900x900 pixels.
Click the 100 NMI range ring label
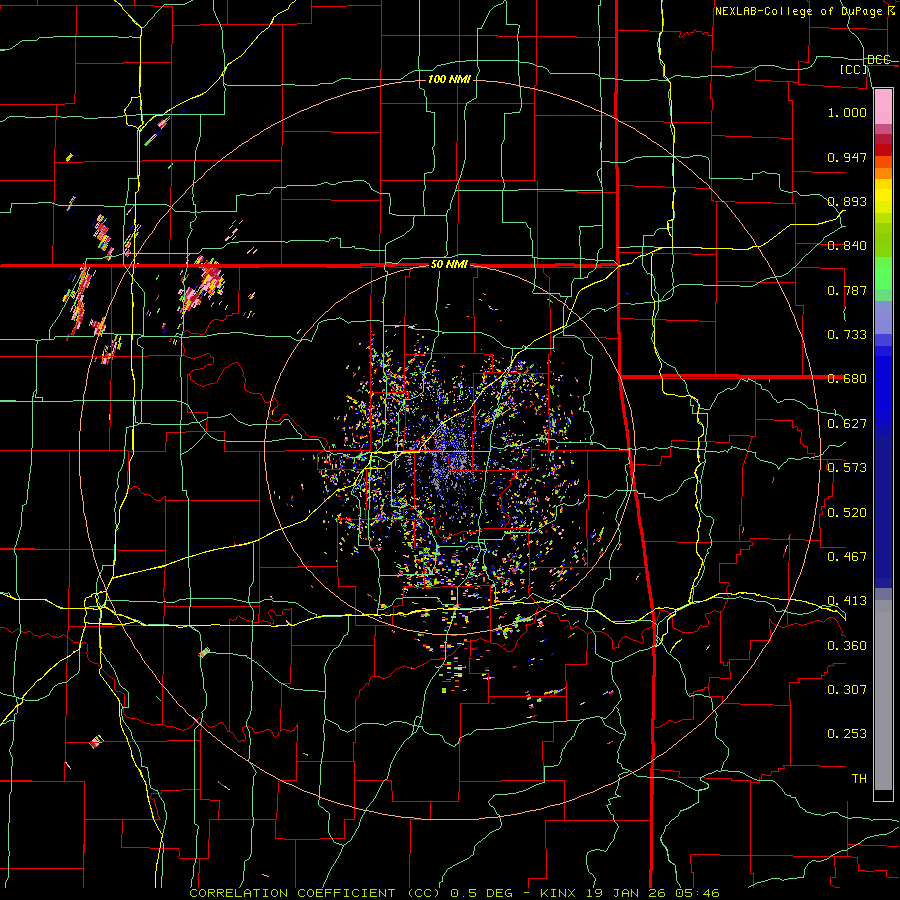pos(449,79)
